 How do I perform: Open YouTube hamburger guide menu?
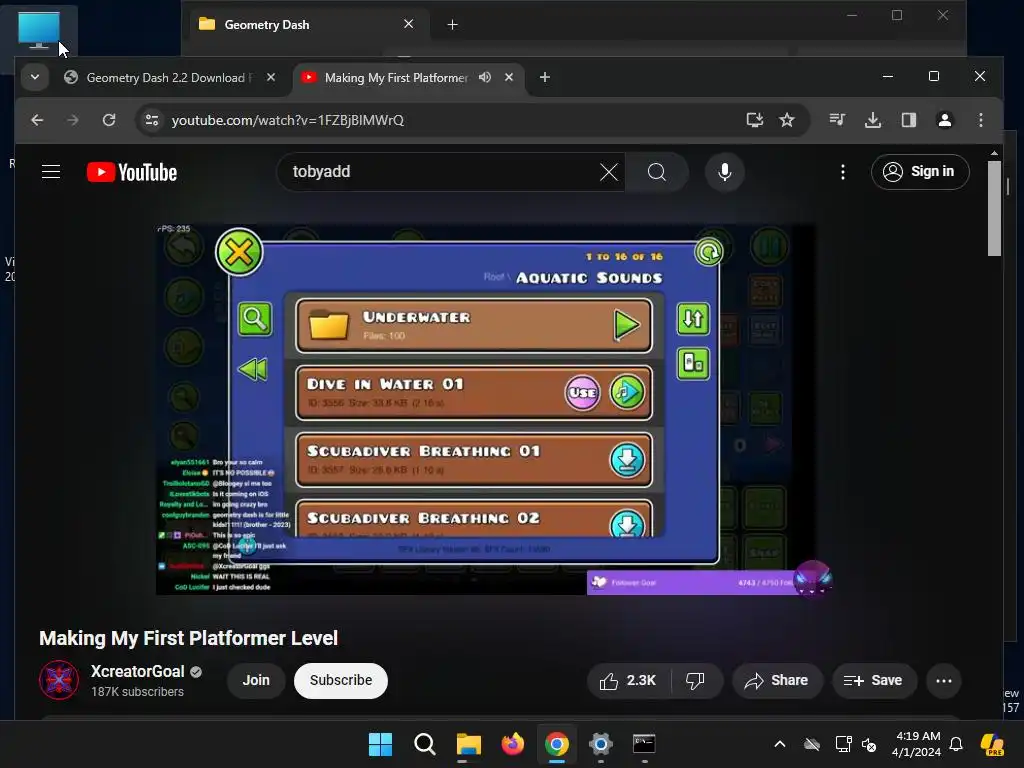pyautogui.click(x=51, y=172)
